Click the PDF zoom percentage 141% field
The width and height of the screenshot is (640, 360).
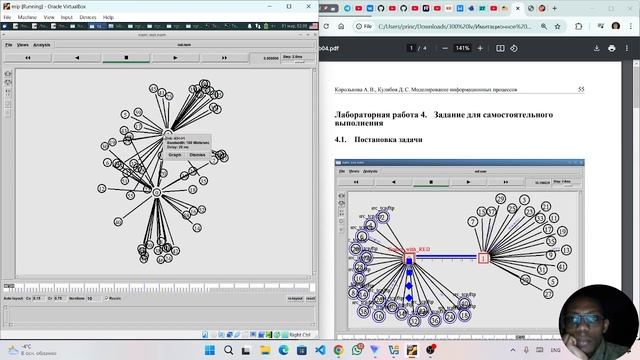click(x=462, y=48)
